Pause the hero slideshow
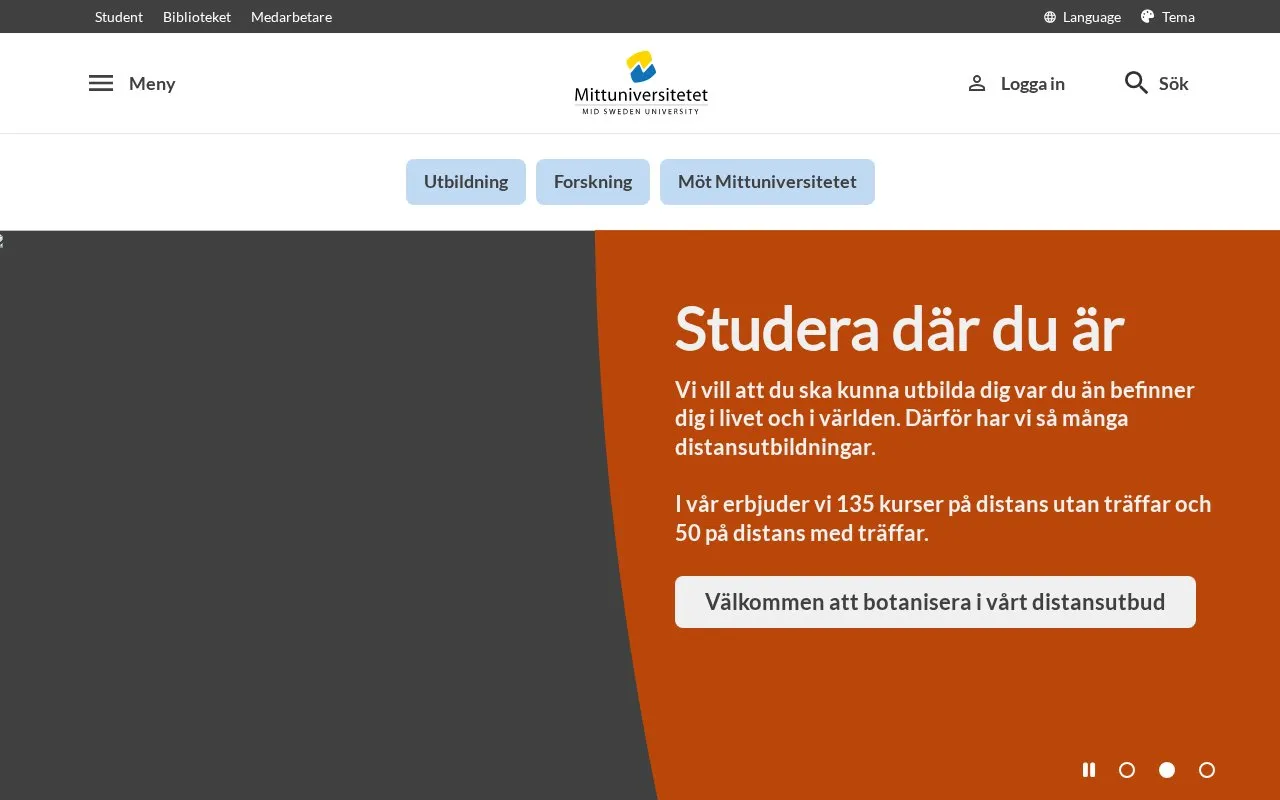1280x800 pixels. click(x=1089, y=769)
